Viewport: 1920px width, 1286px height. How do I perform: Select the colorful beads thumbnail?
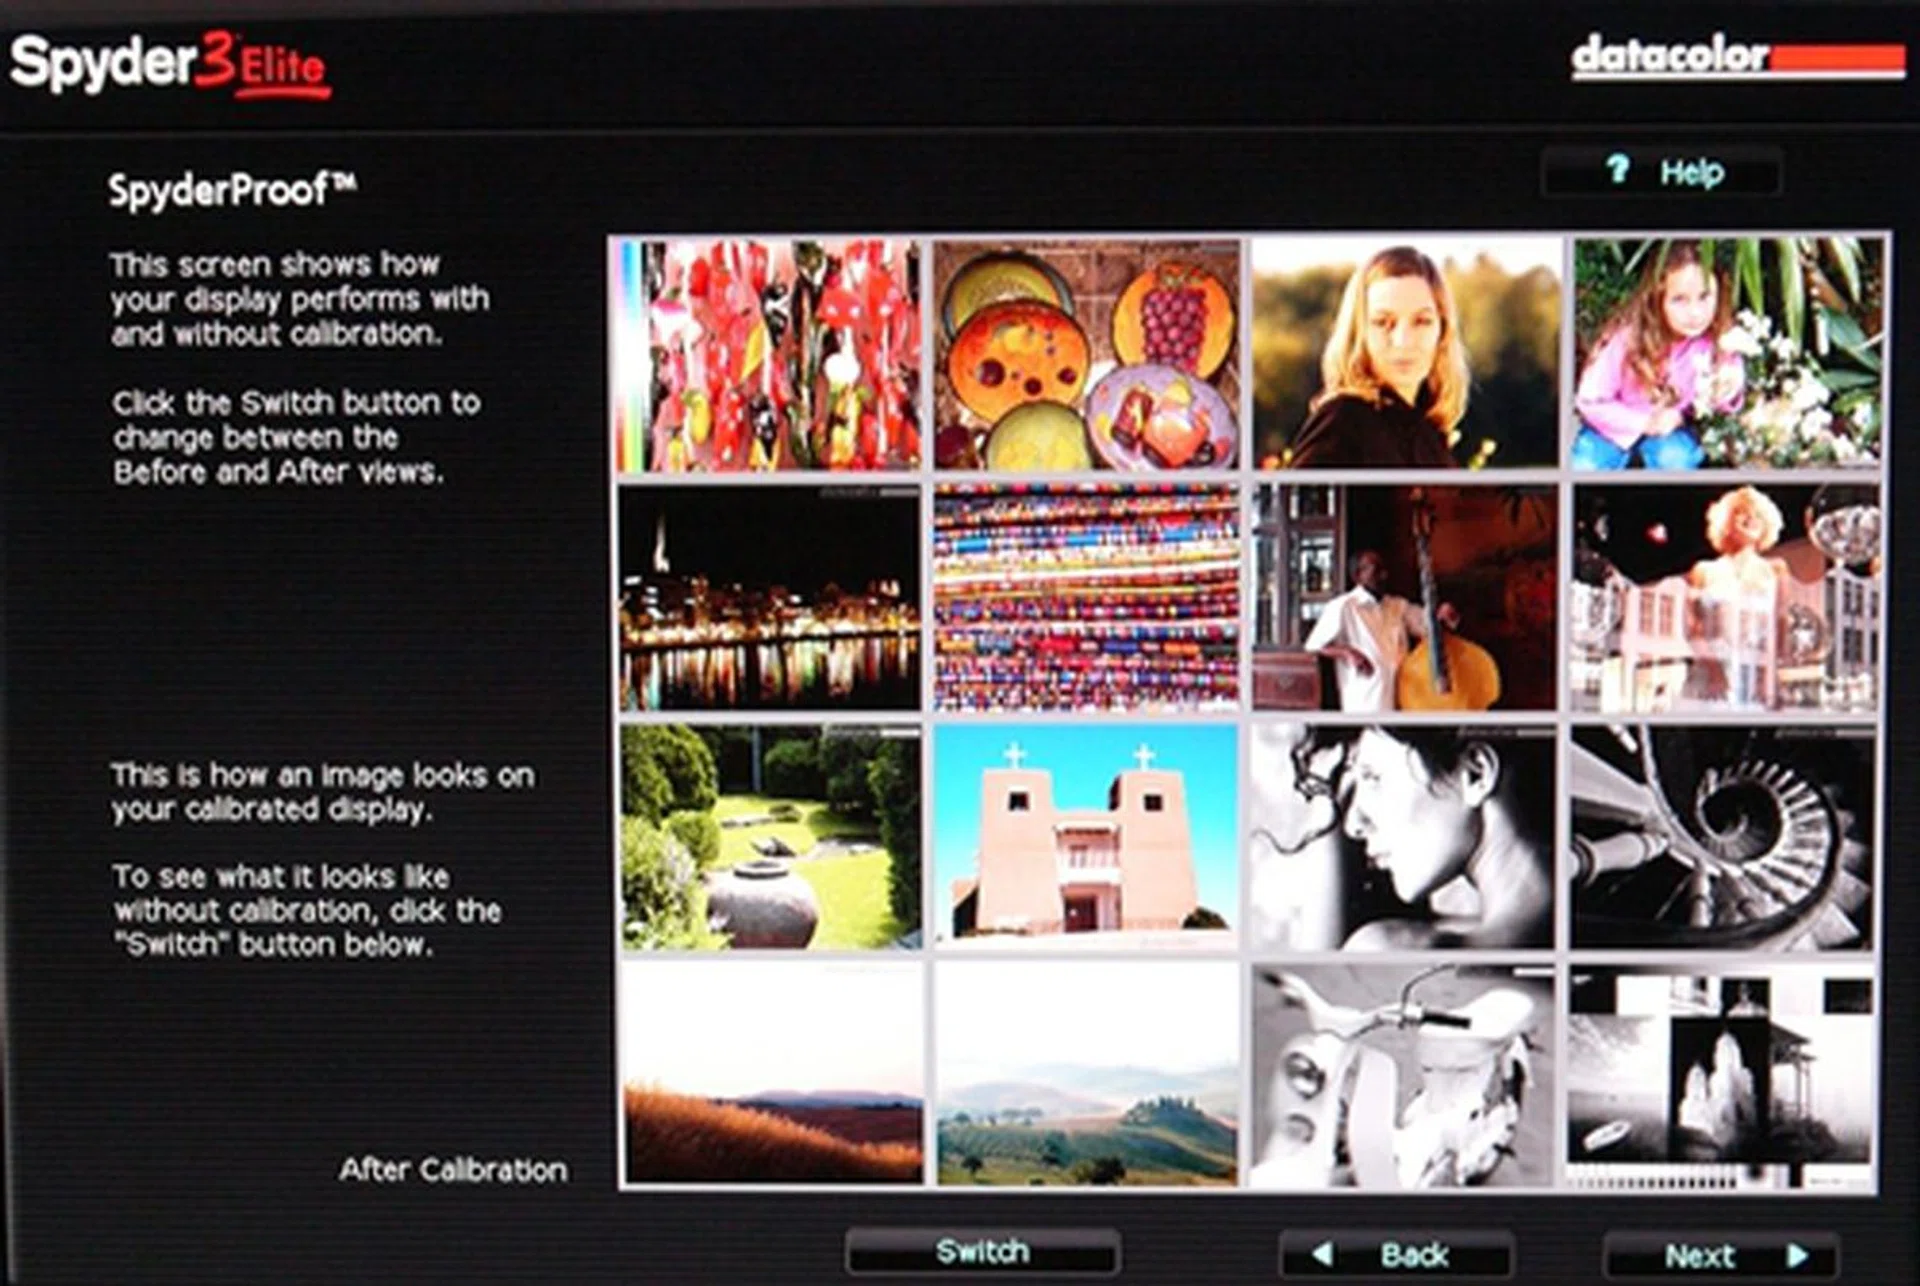(1086, 598)
